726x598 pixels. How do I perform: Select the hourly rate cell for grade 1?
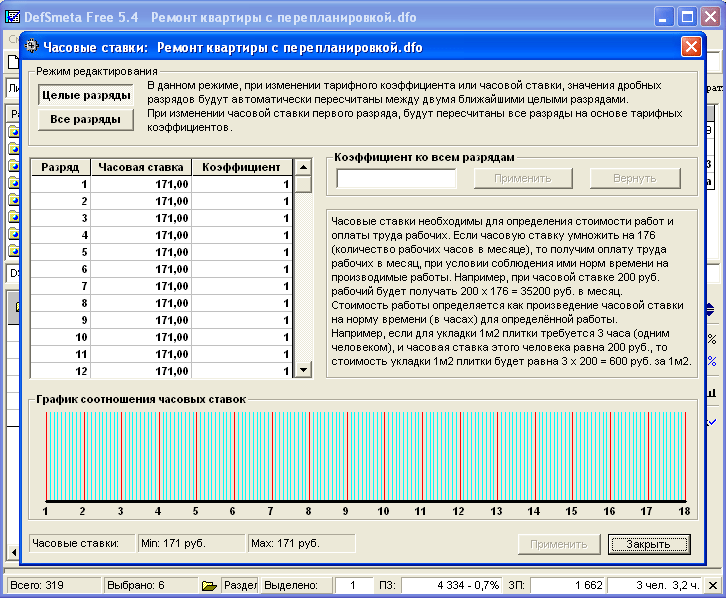141,185
